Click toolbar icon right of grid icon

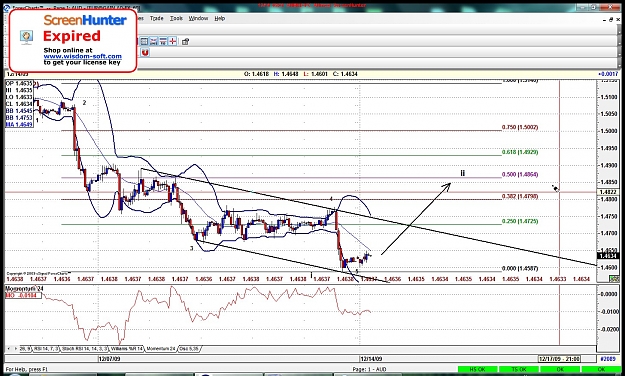click(x=153, y=41)
